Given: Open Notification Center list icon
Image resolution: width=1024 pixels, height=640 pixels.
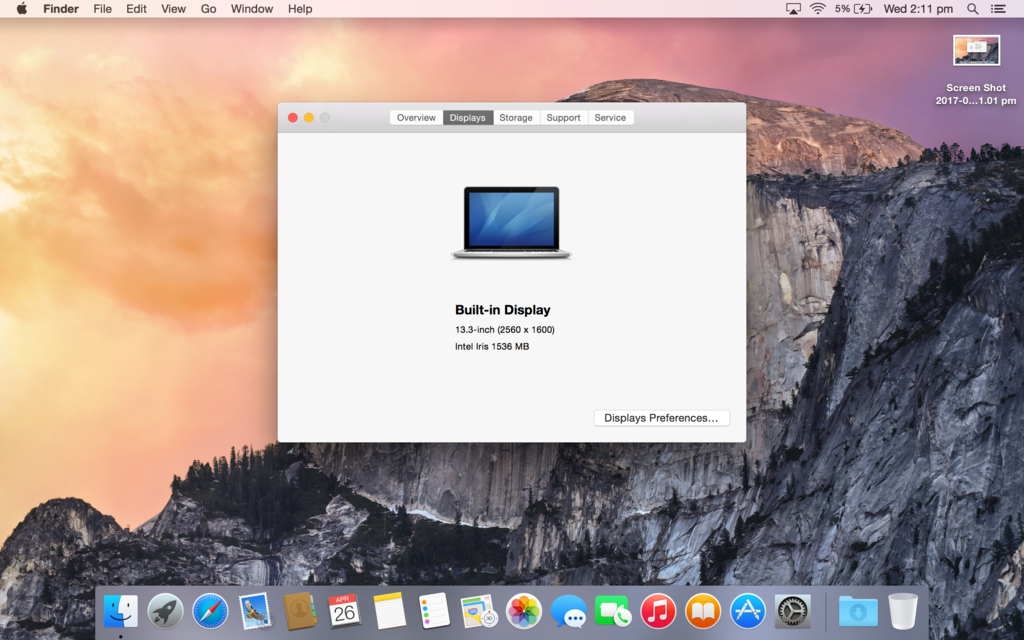Looking at the screenshot, I should pyautogui.click(x=999, y=8).
